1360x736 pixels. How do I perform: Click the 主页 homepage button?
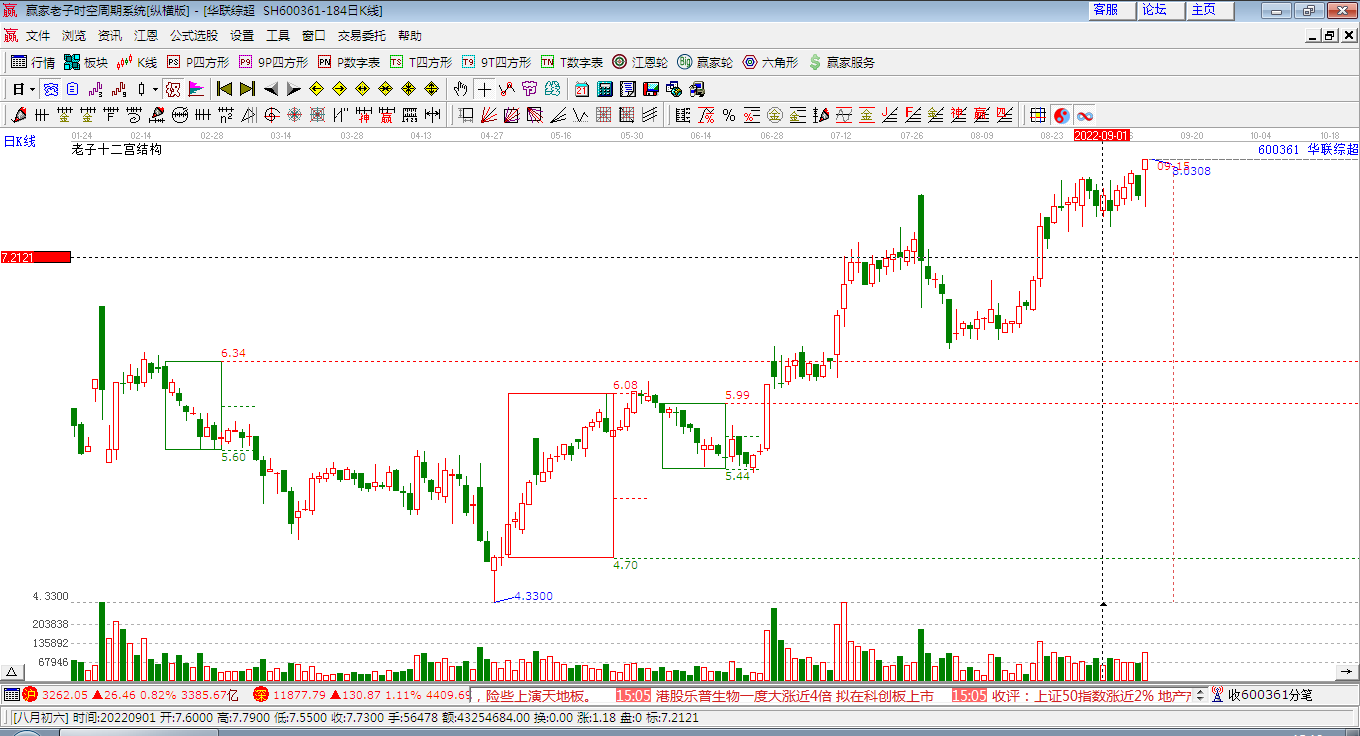click(1211, 10)
